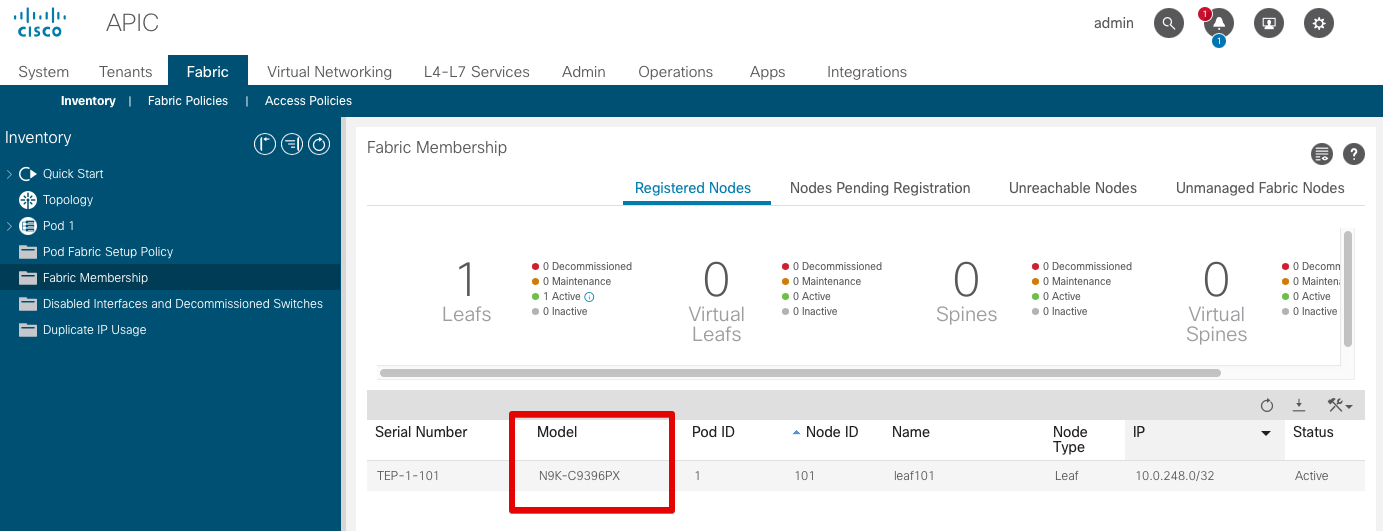
Task: Open the Admin menu
Action: coord(584,72)
